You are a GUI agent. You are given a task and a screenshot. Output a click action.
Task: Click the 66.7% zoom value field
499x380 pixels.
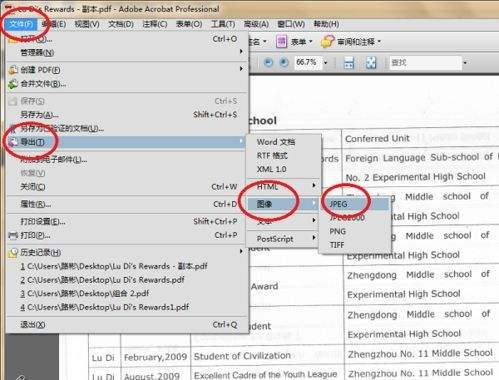[308, 62]
